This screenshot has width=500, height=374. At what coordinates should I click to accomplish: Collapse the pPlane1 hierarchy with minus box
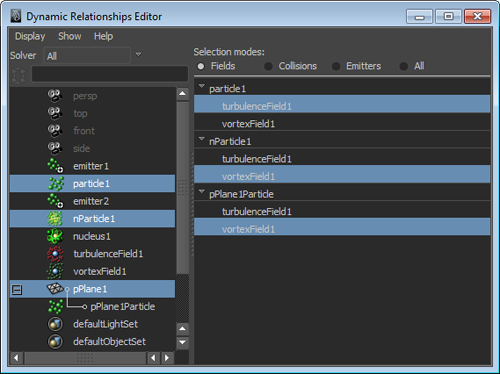coord(17,289)
